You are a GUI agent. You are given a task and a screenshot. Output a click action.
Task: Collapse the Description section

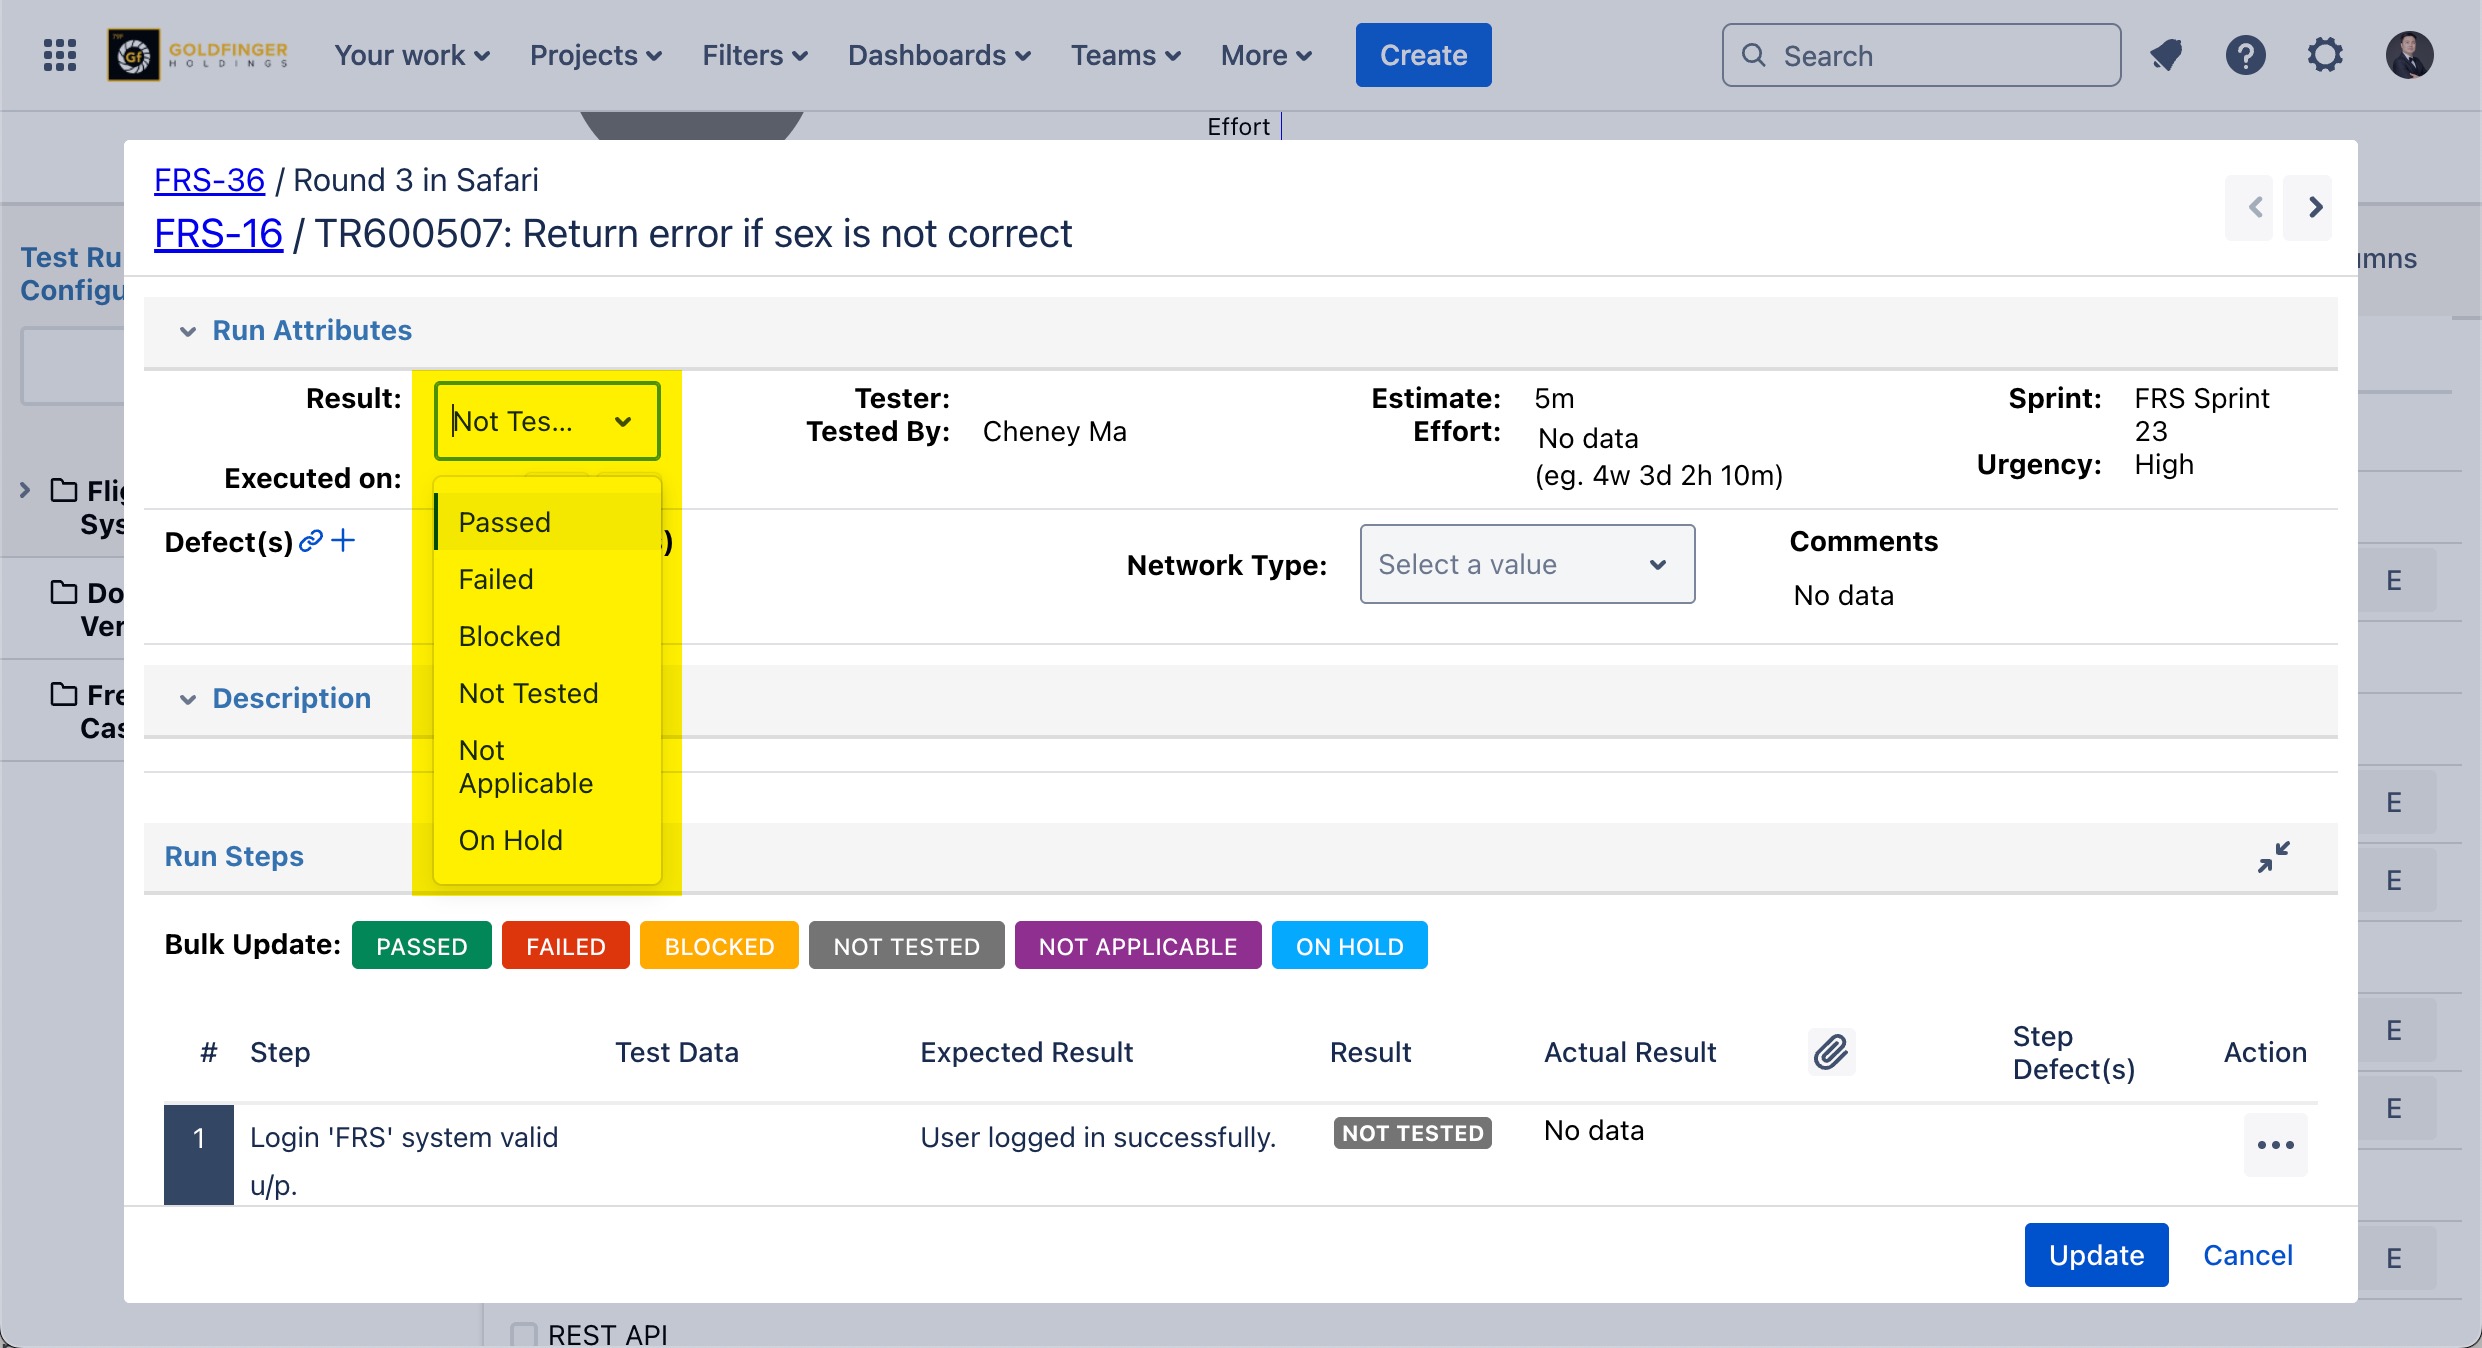point(187,699)
